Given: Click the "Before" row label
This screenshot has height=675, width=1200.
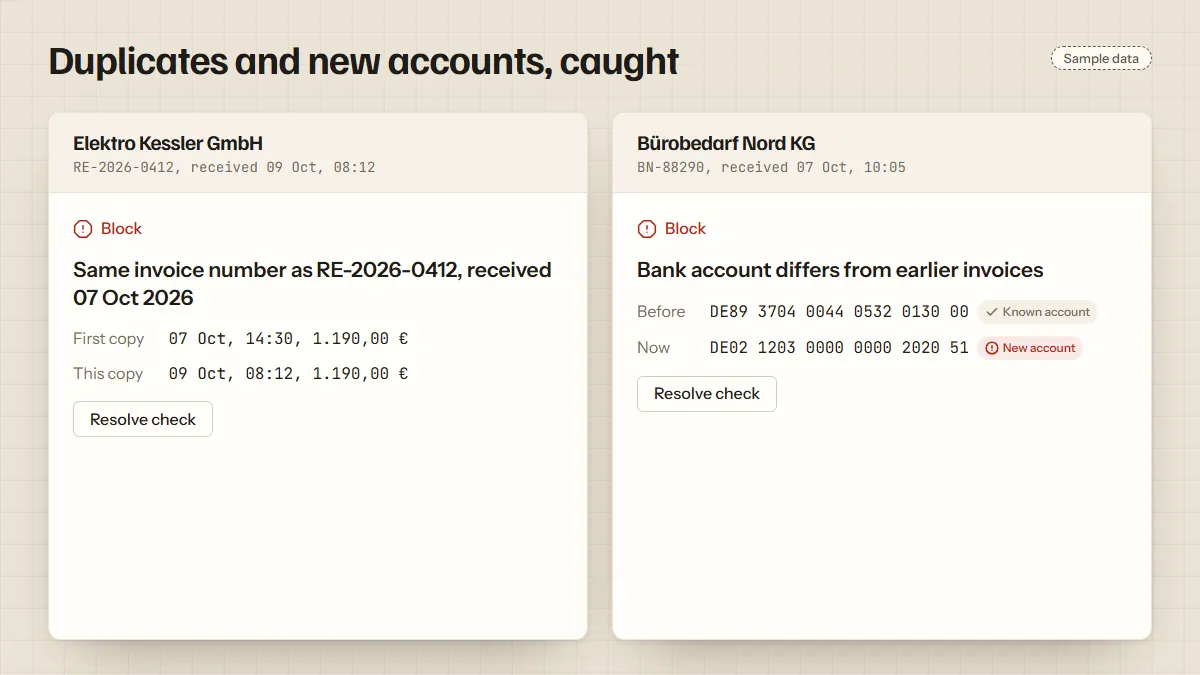Looking at the screenshot, I should pyautogui.click(x=661, y=312).
